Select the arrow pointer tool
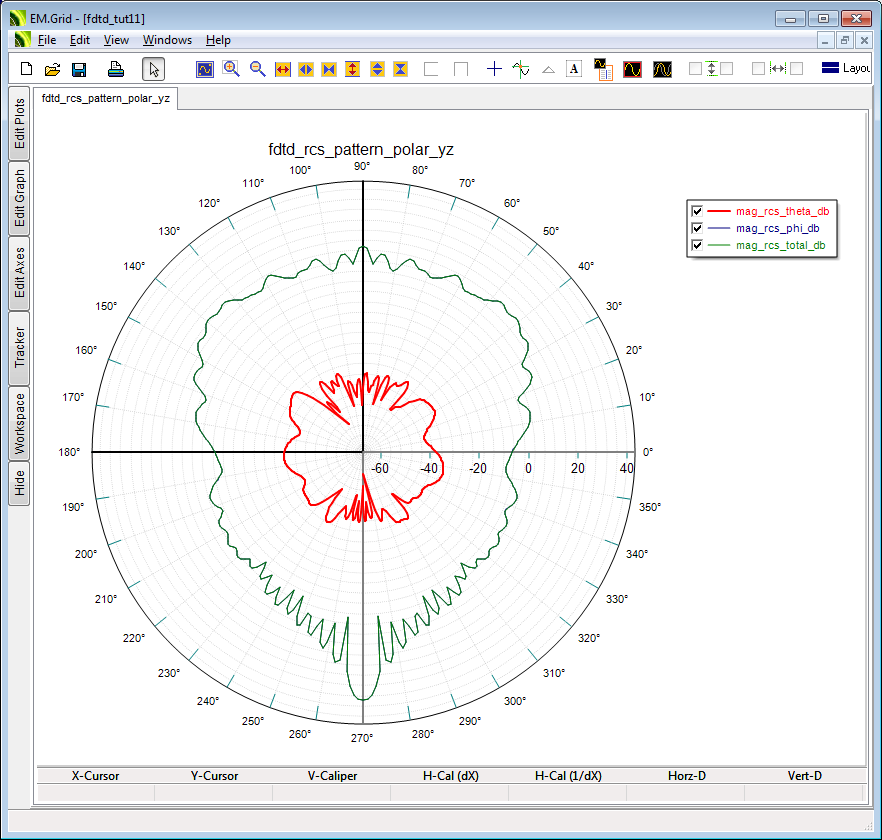 click(x=153, y=69)
